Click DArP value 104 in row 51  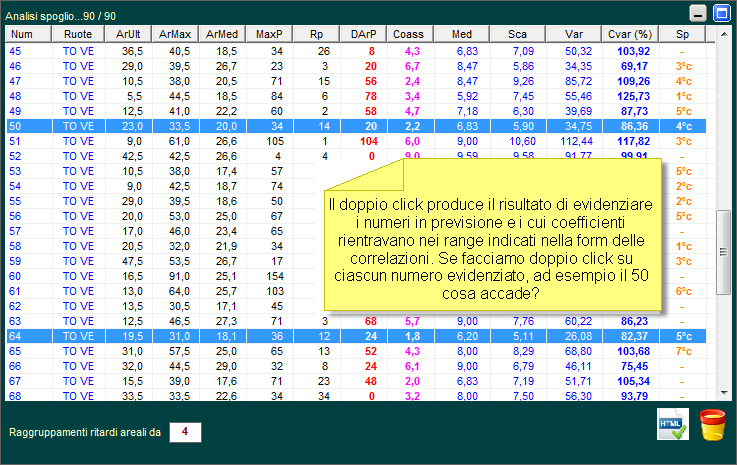[369, 142]
